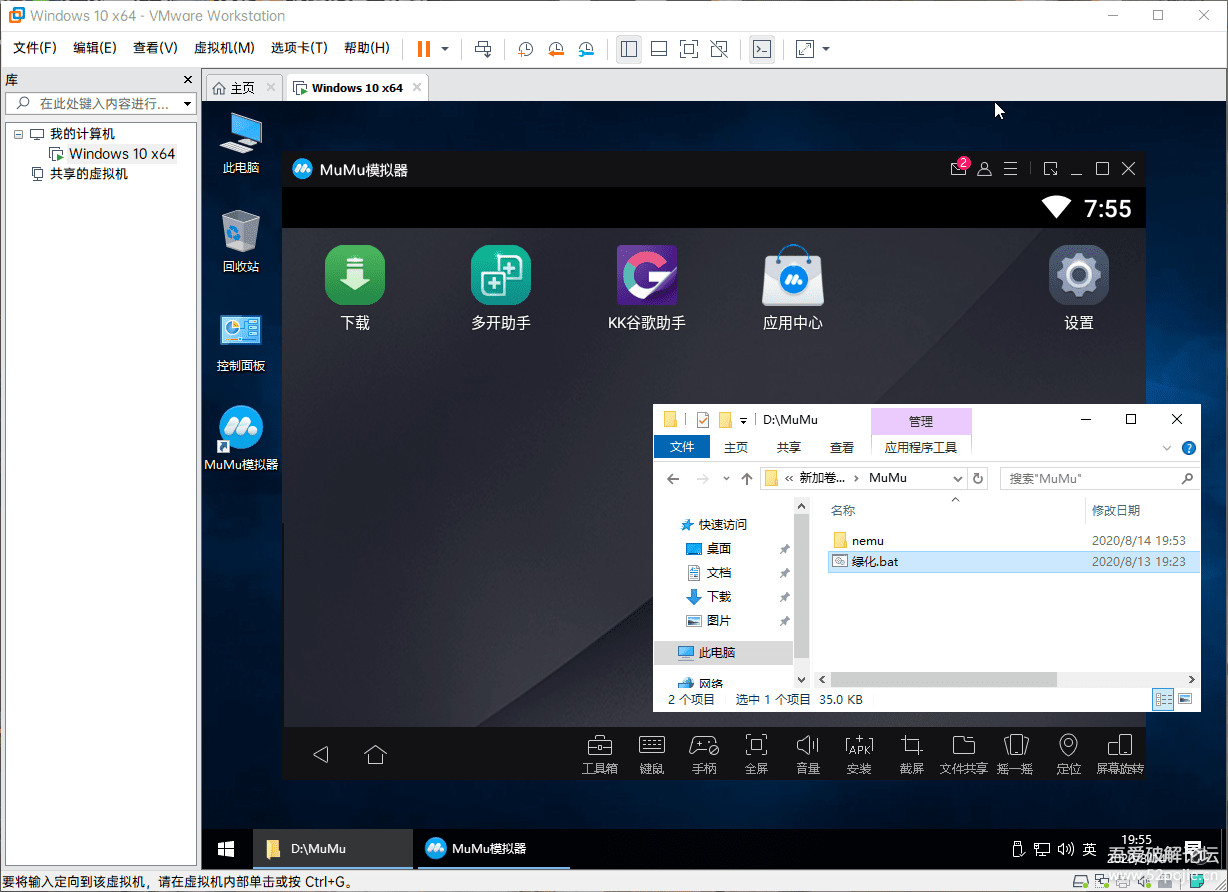Viewport: 1228px width, 892px height.
Task: Click Explorer help question mark
Action: coord(1189,448)
